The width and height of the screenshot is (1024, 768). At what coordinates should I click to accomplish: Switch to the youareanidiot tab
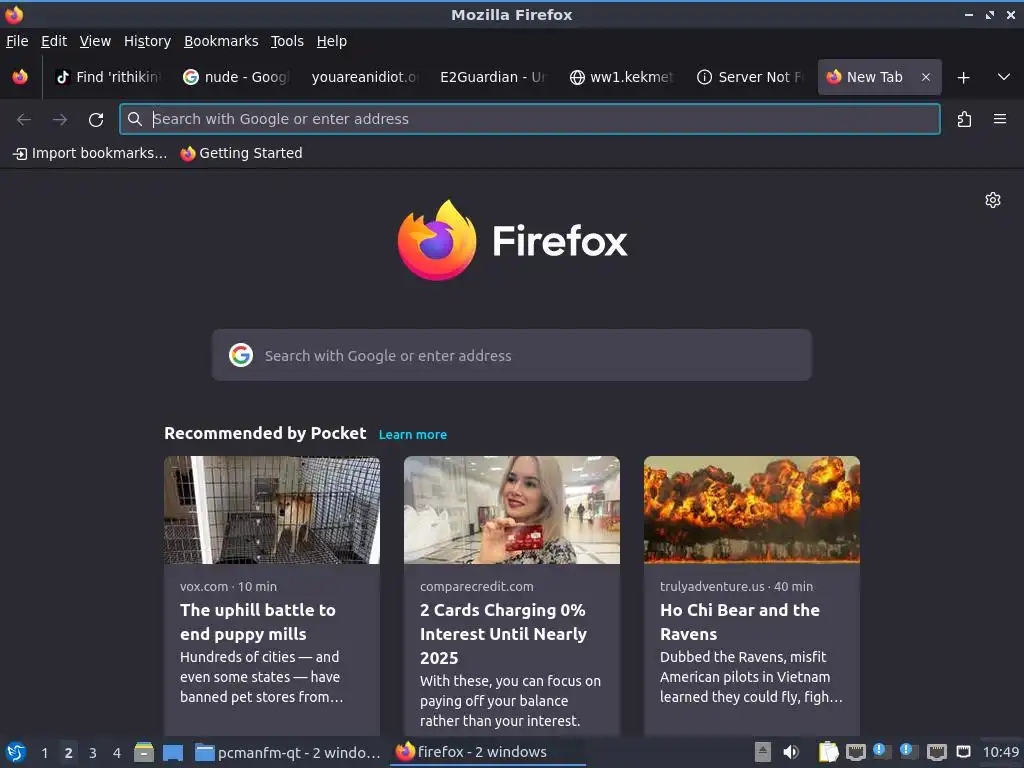tap(364, 77)
